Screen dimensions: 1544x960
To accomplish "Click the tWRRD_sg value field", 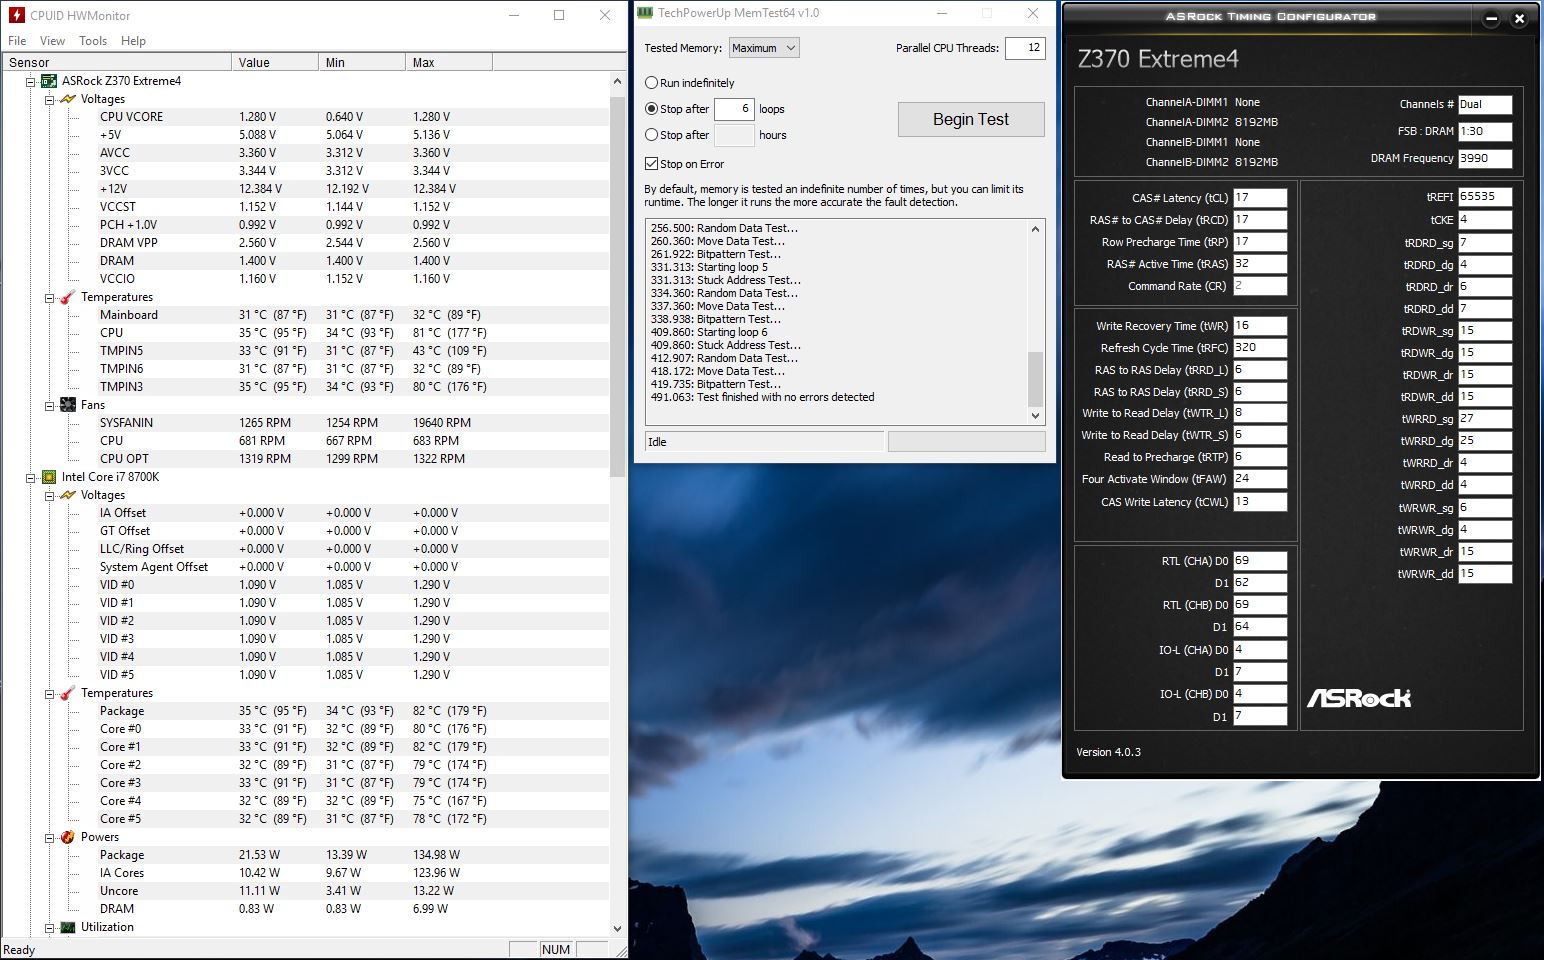I will coord(1485,419).
